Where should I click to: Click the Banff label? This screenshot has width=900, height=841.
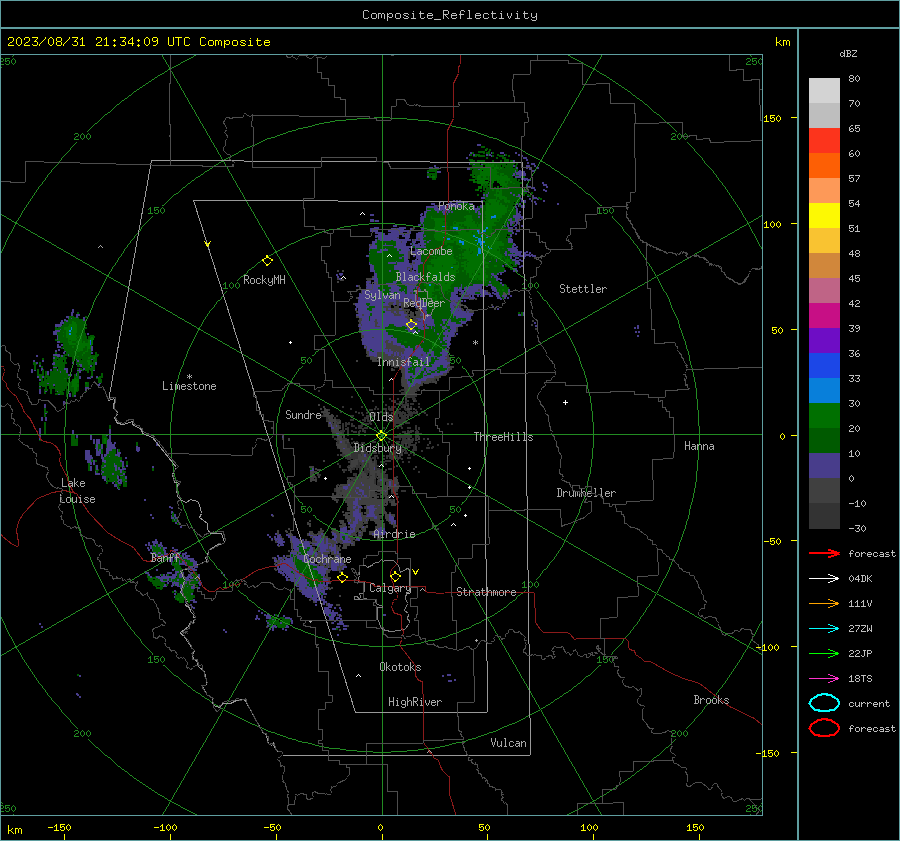pyautogui.click(x=165, y=558)
